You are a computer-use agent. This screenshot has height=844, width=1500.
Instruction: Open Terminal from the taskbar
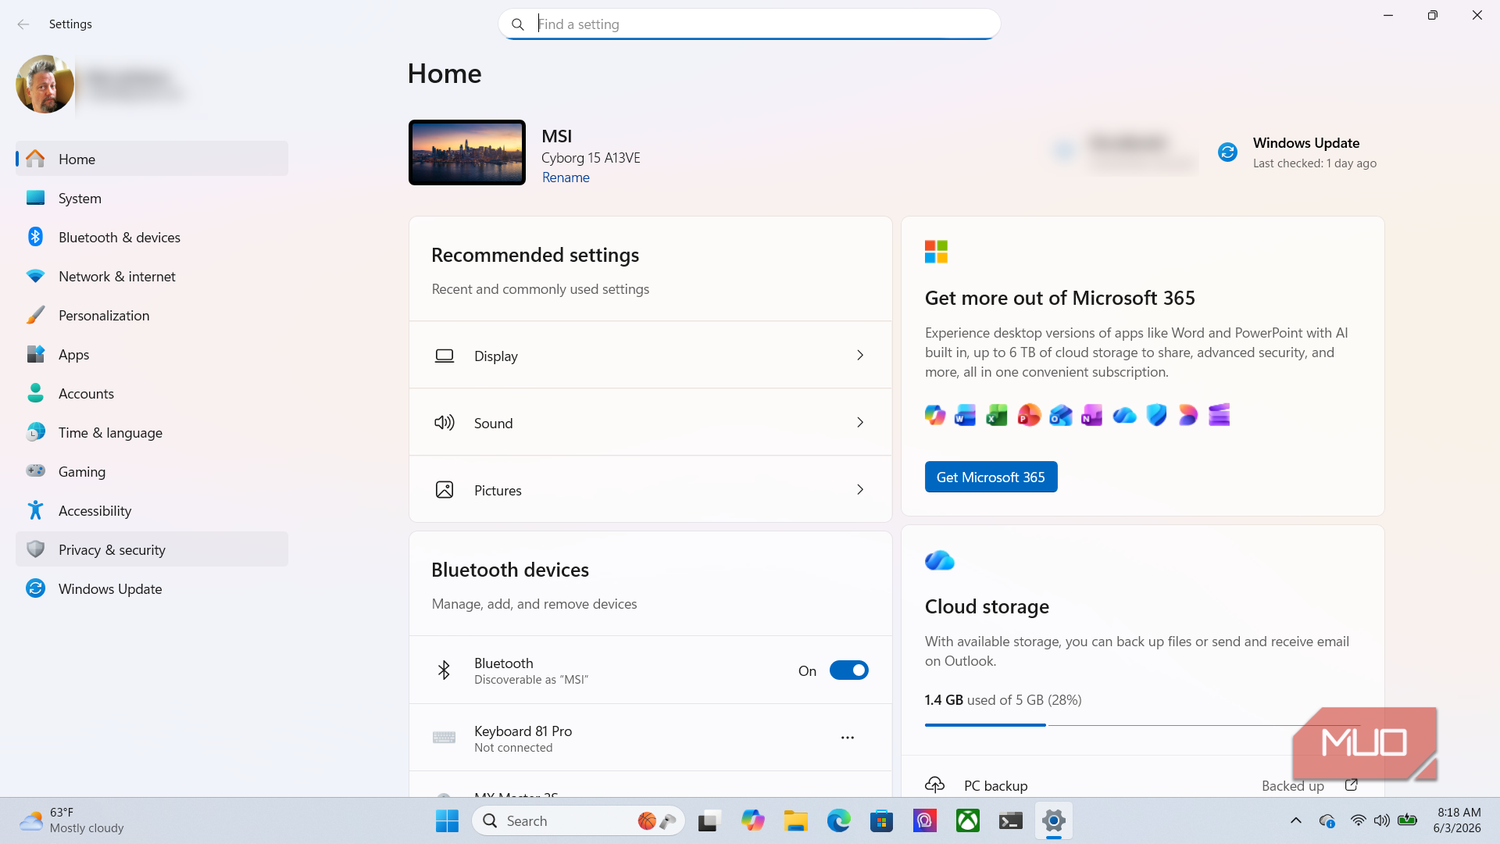(1011, 821)
